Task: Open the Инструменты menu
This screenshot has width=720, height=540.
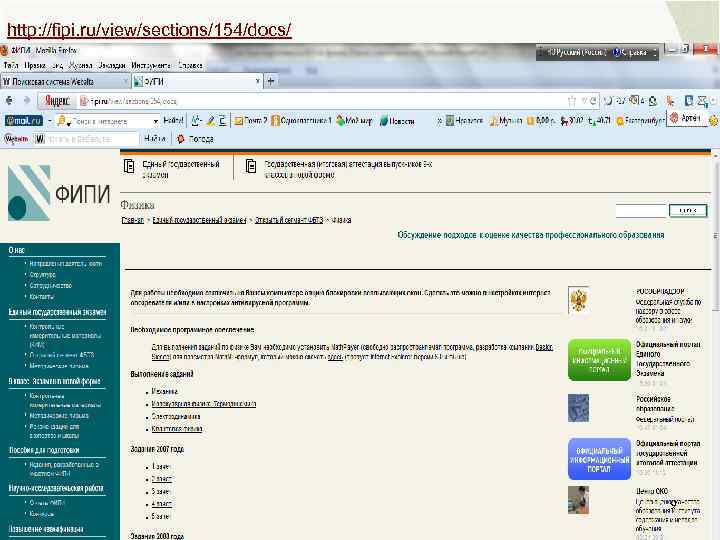Action: click(x=151, y=65)
